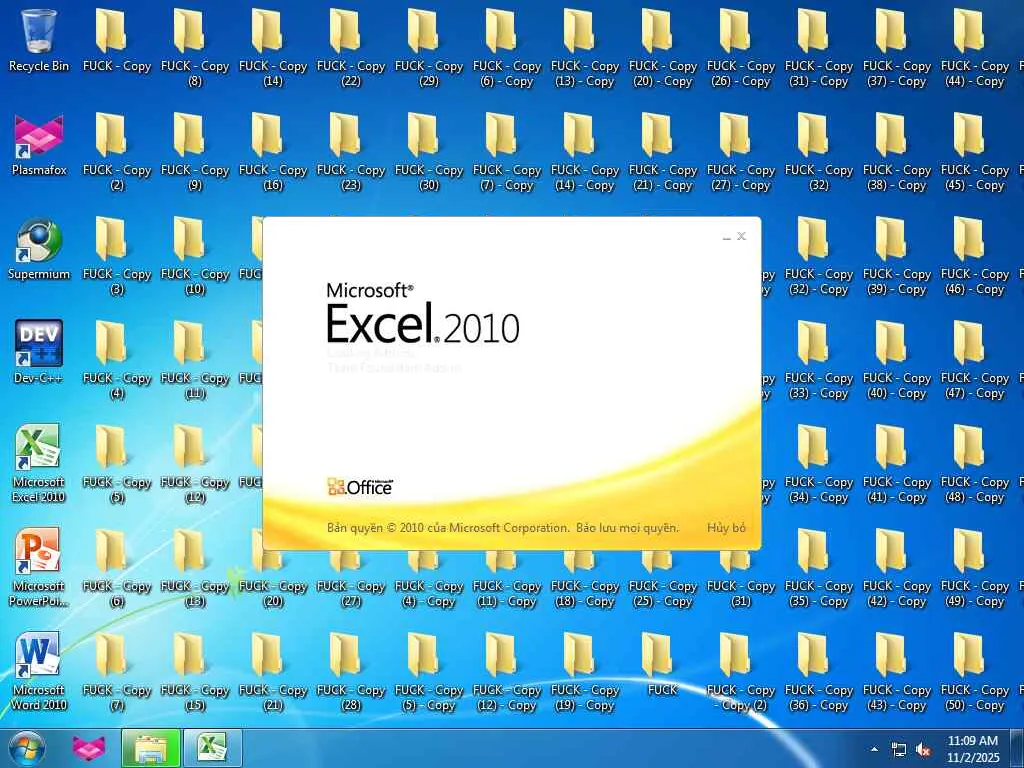Image resolution: width=1024 pixels, height=768 pixels.
Task: Select the folder 'FUCK - Copy (45) - Copy'
Action: point(975,152)
